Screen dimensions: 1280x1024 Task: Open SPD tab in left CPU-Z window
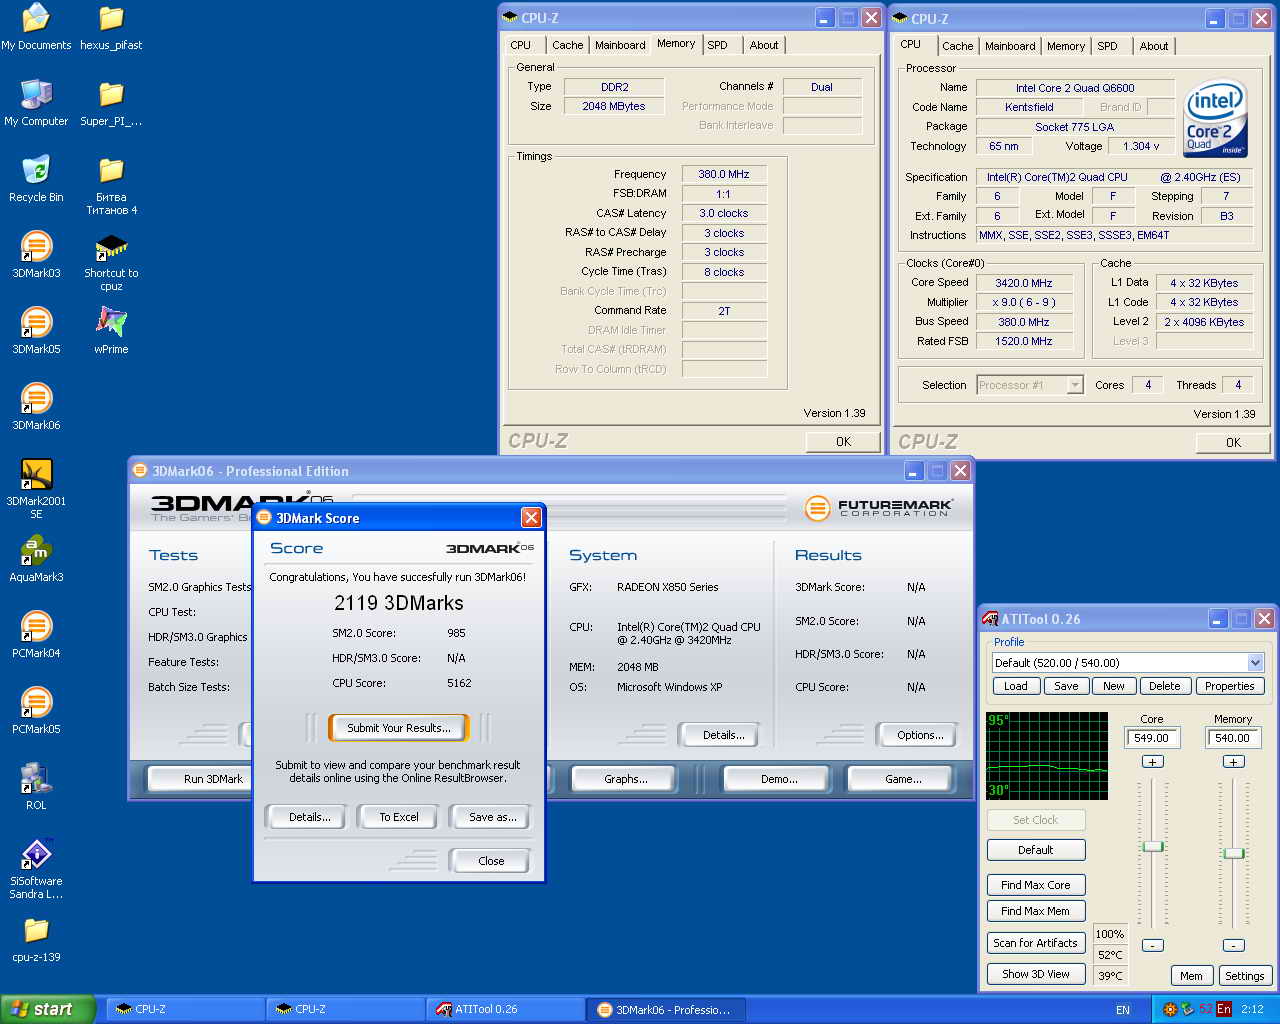click(718, 45)
